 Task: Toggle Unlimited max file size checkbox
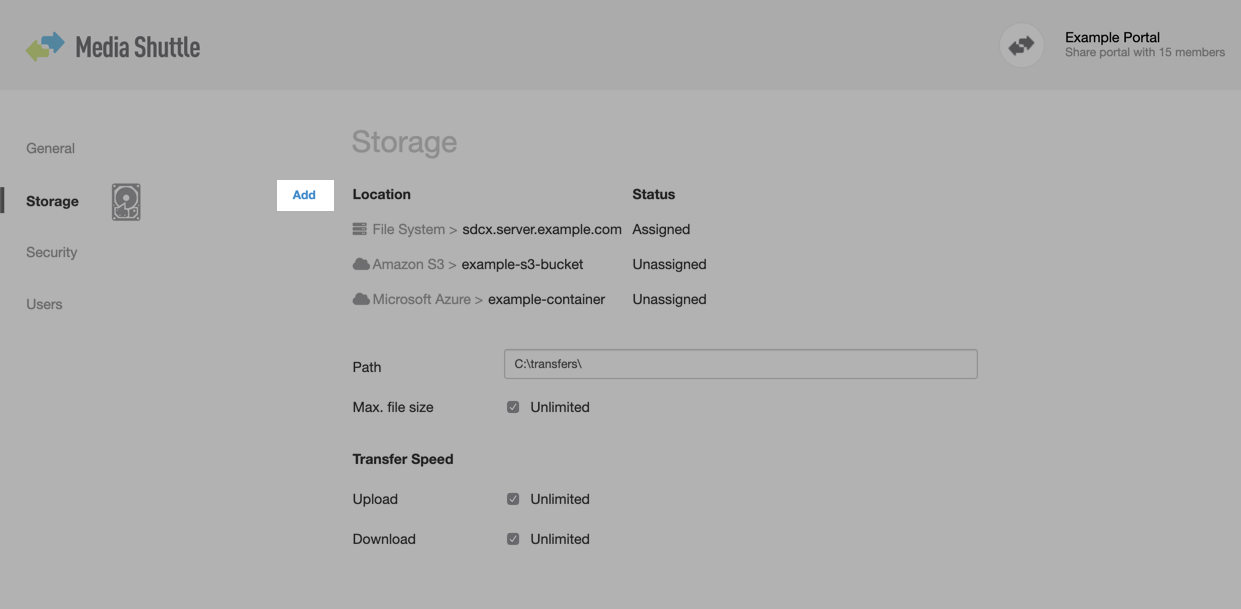pos(513,407)
